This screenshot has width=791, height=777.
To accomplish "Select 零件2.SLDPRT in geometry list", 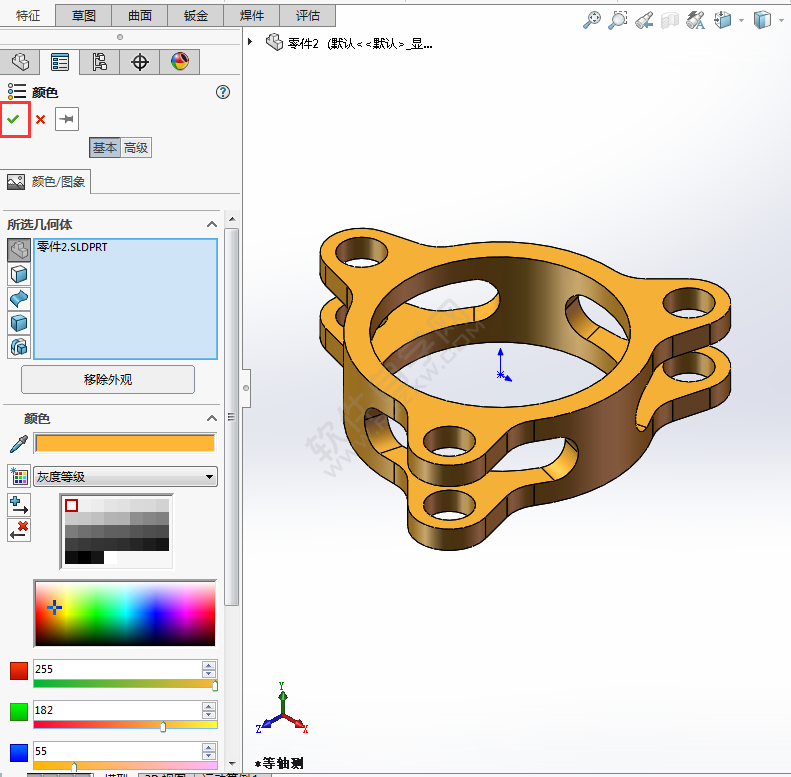I will (x=72, y=247).
